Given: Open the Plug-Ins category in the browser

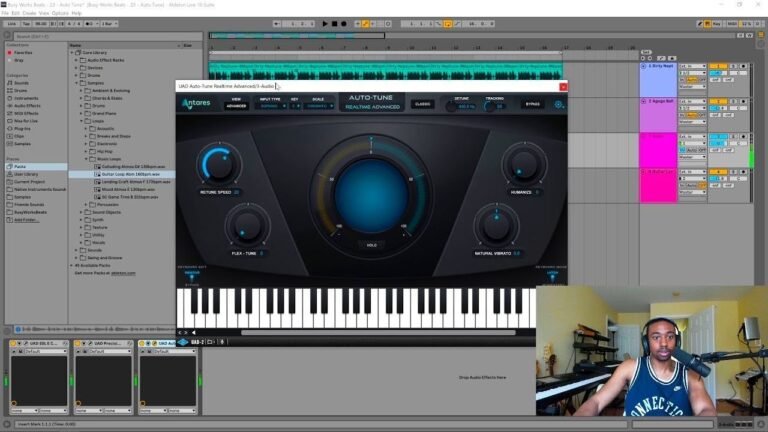Looking at the screenshot, I should click(x=20, y=128).
